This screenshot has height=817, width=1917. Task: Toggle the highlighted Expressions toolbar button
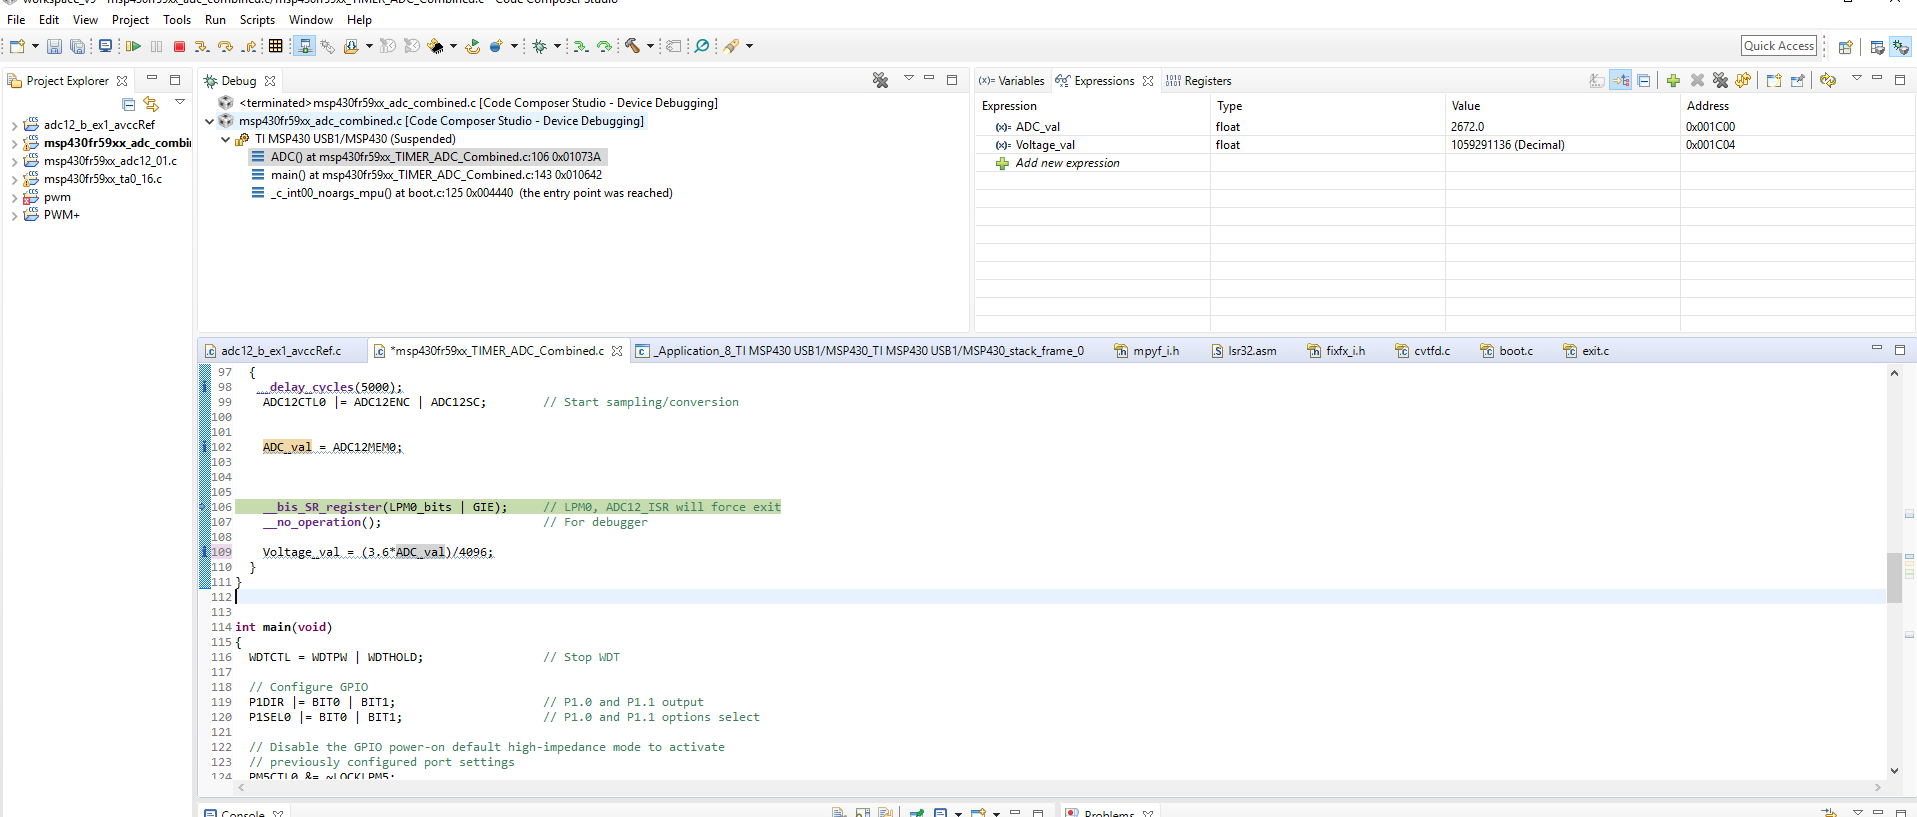coord(1621,81)
